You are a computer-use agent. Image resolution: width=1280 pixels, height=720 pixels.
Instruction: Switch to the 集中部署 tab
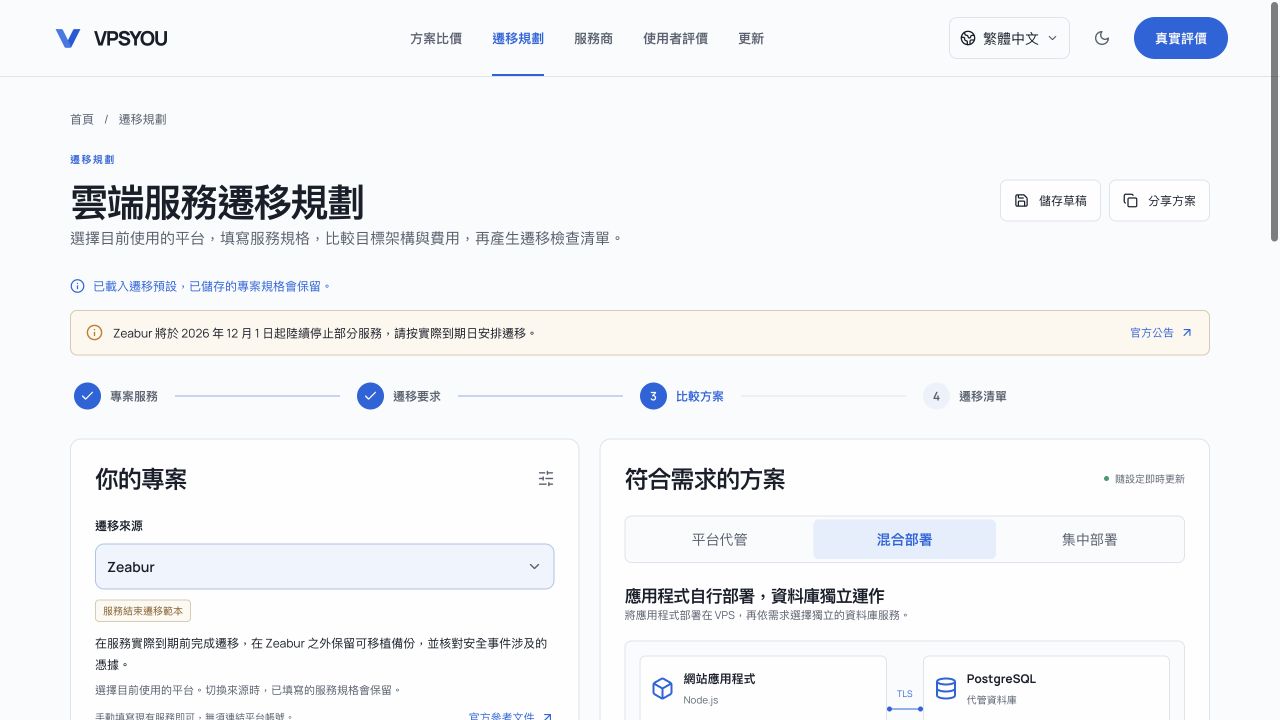[x=1090, y=539]
